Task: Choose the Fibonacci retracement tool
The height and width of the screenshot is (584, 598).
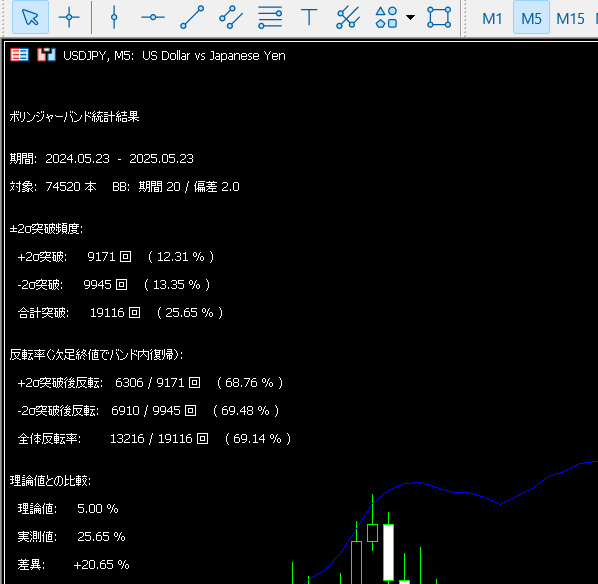Action: (x=270, y=17)
